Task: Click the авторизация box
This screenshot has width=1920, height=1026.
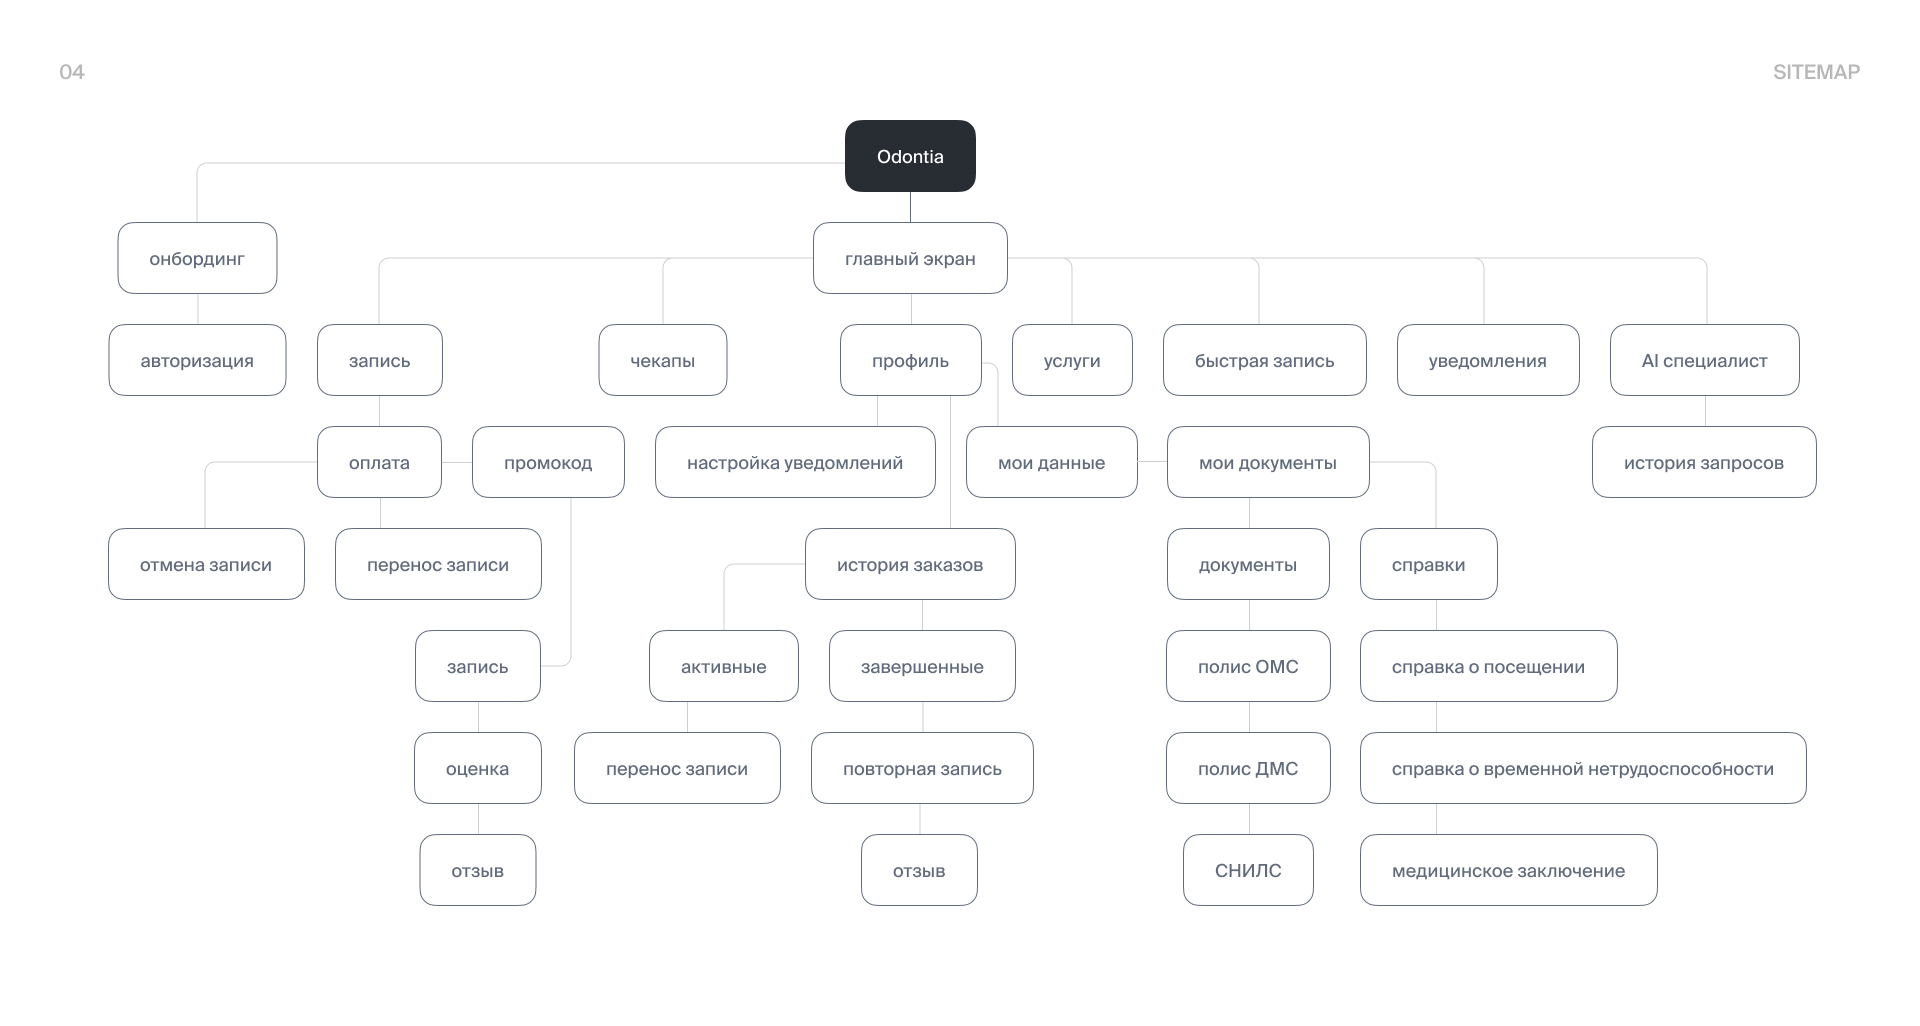Action: [197, 361]
